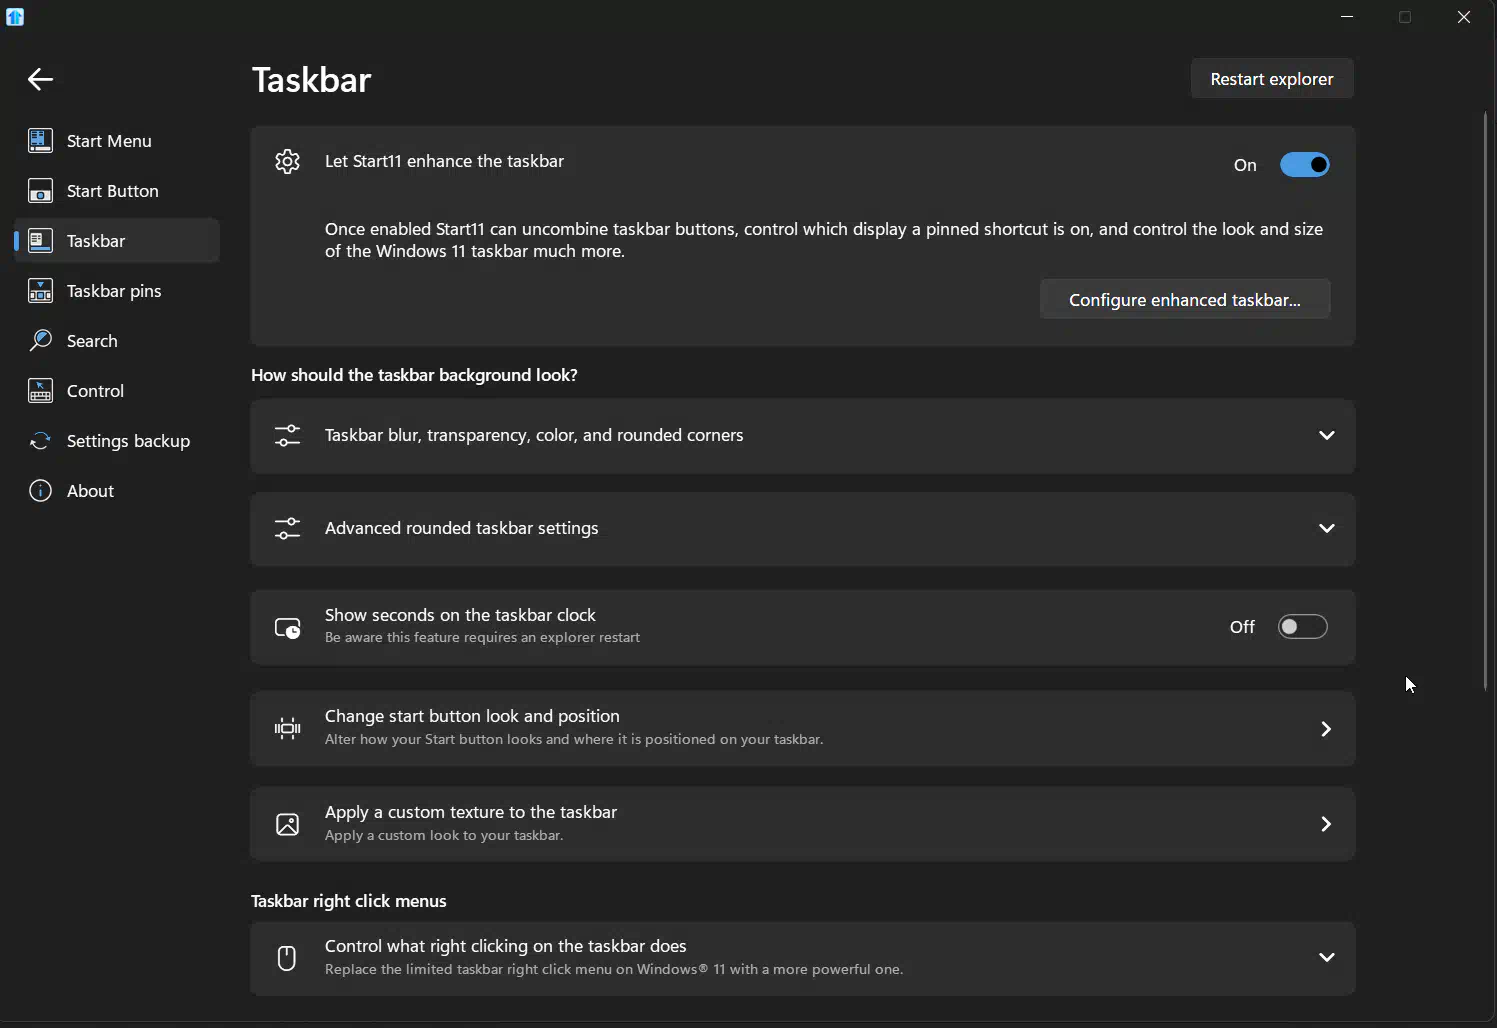This screenshot has height=1028, width=1497.
Task: Expand Taskbar blur, transparency, color settings
Action: pos(803,436)
